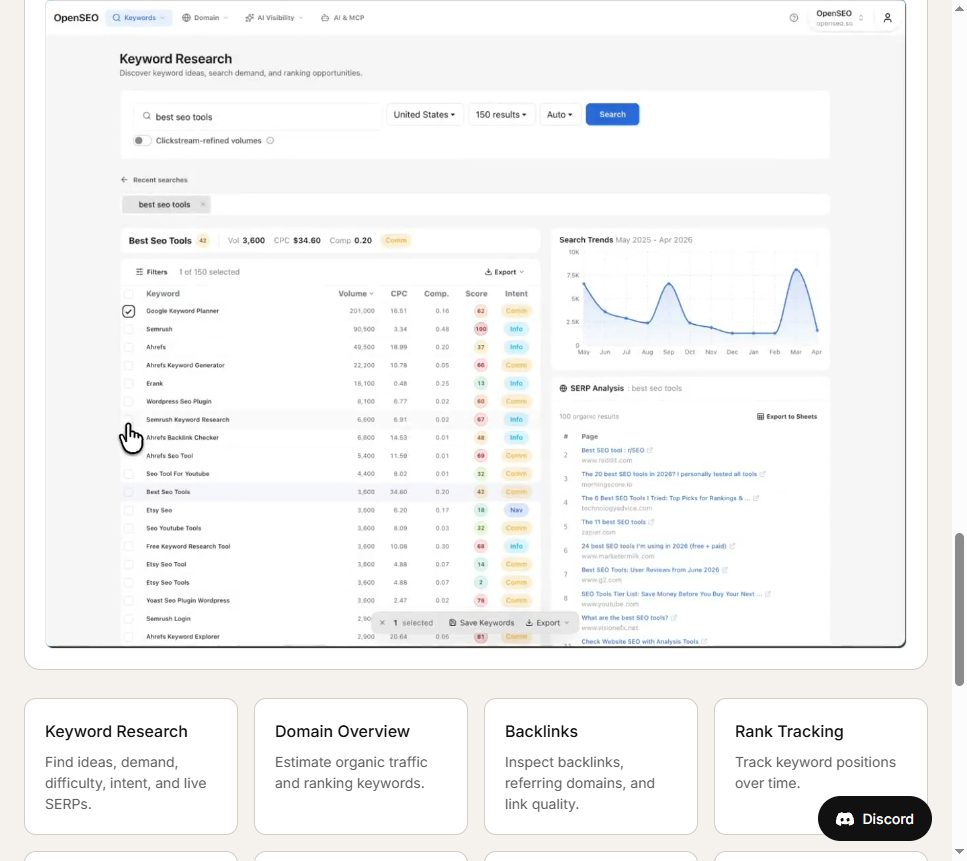The width and height of the screenshot is (967, 861).
Task: Open the OpenSEO workspace switcher
Action: (x=839, y=18)
